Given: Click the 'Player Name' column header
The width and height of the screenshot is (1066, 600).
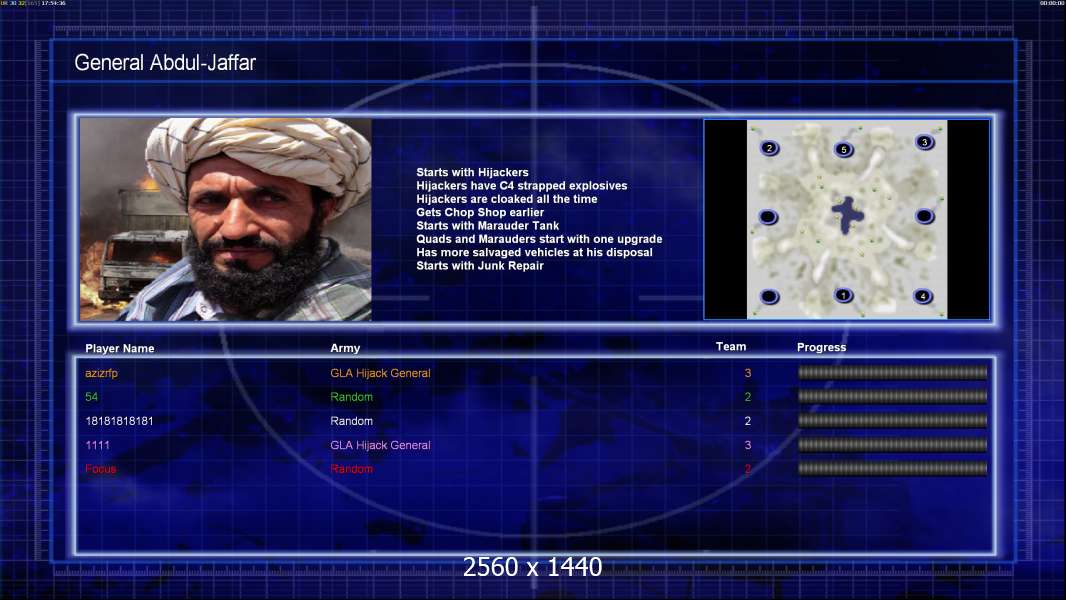Looking at the screenshot, I should pos(120,349).
